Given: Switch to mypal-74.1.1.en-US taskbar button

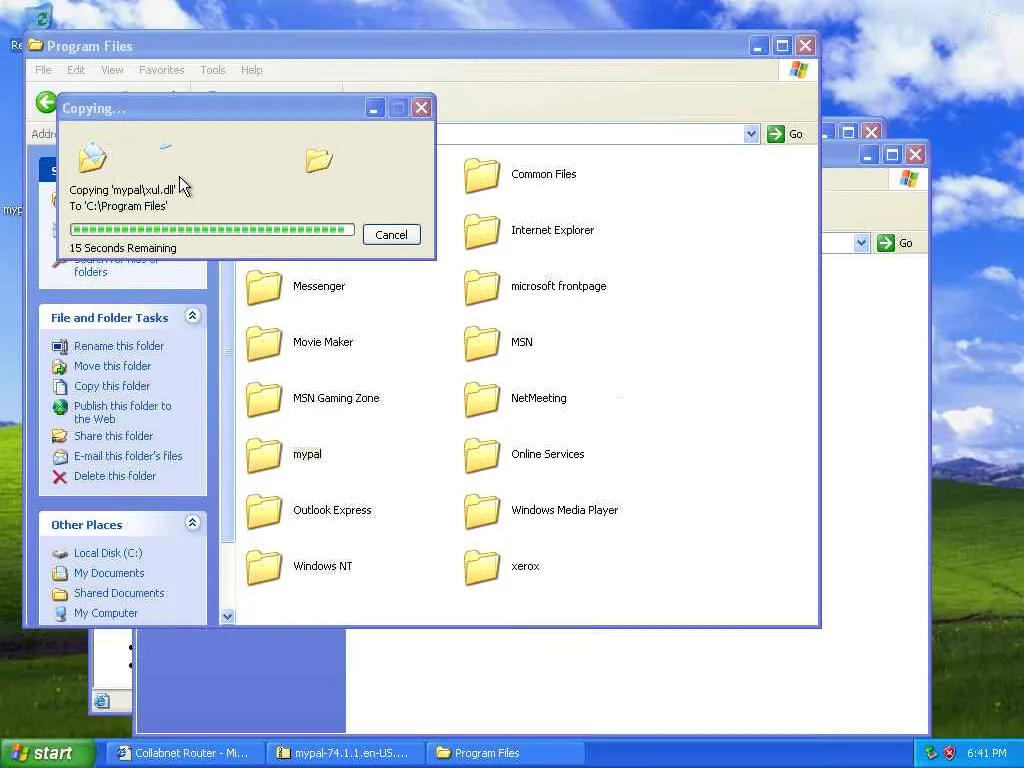Looking at the screenshot, I should tap(345, 753).
